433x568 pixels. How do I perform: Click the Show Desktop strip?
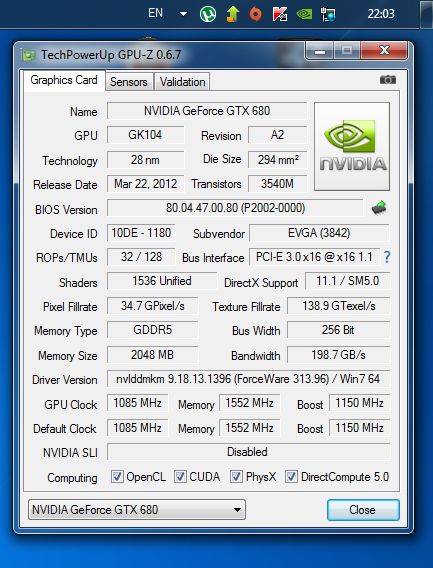[426, 14]
